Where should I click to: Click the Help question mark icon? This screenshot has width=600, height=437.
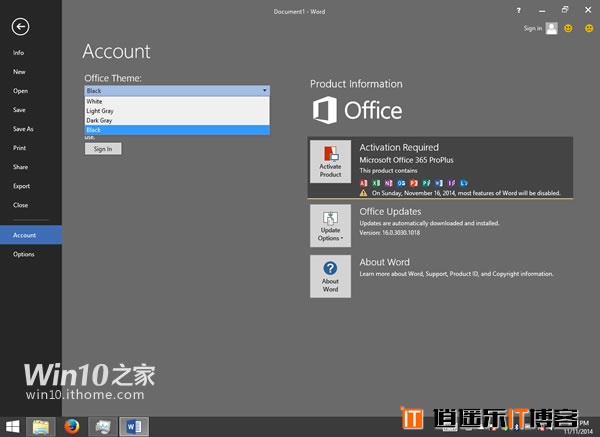518,11
